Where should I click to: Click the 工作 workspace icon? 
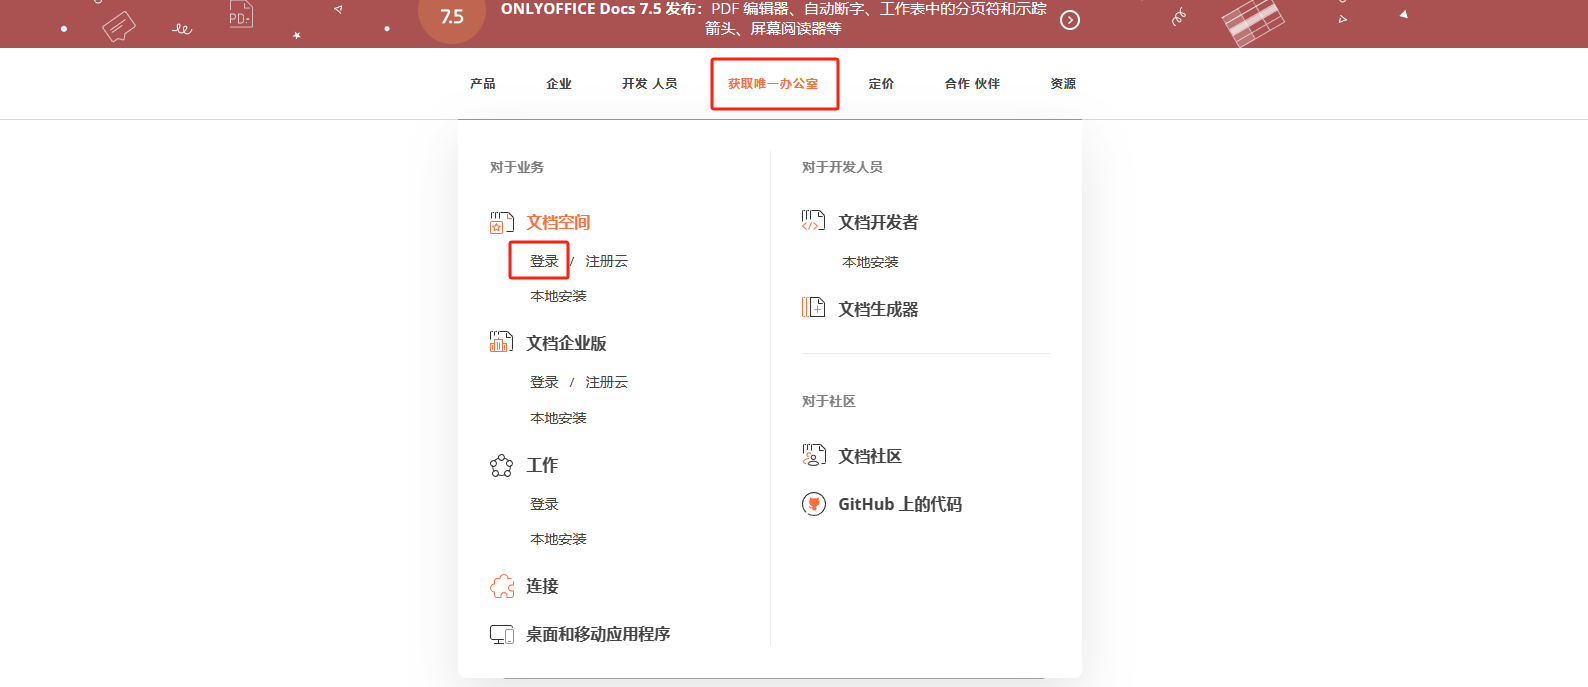point(501,465)
